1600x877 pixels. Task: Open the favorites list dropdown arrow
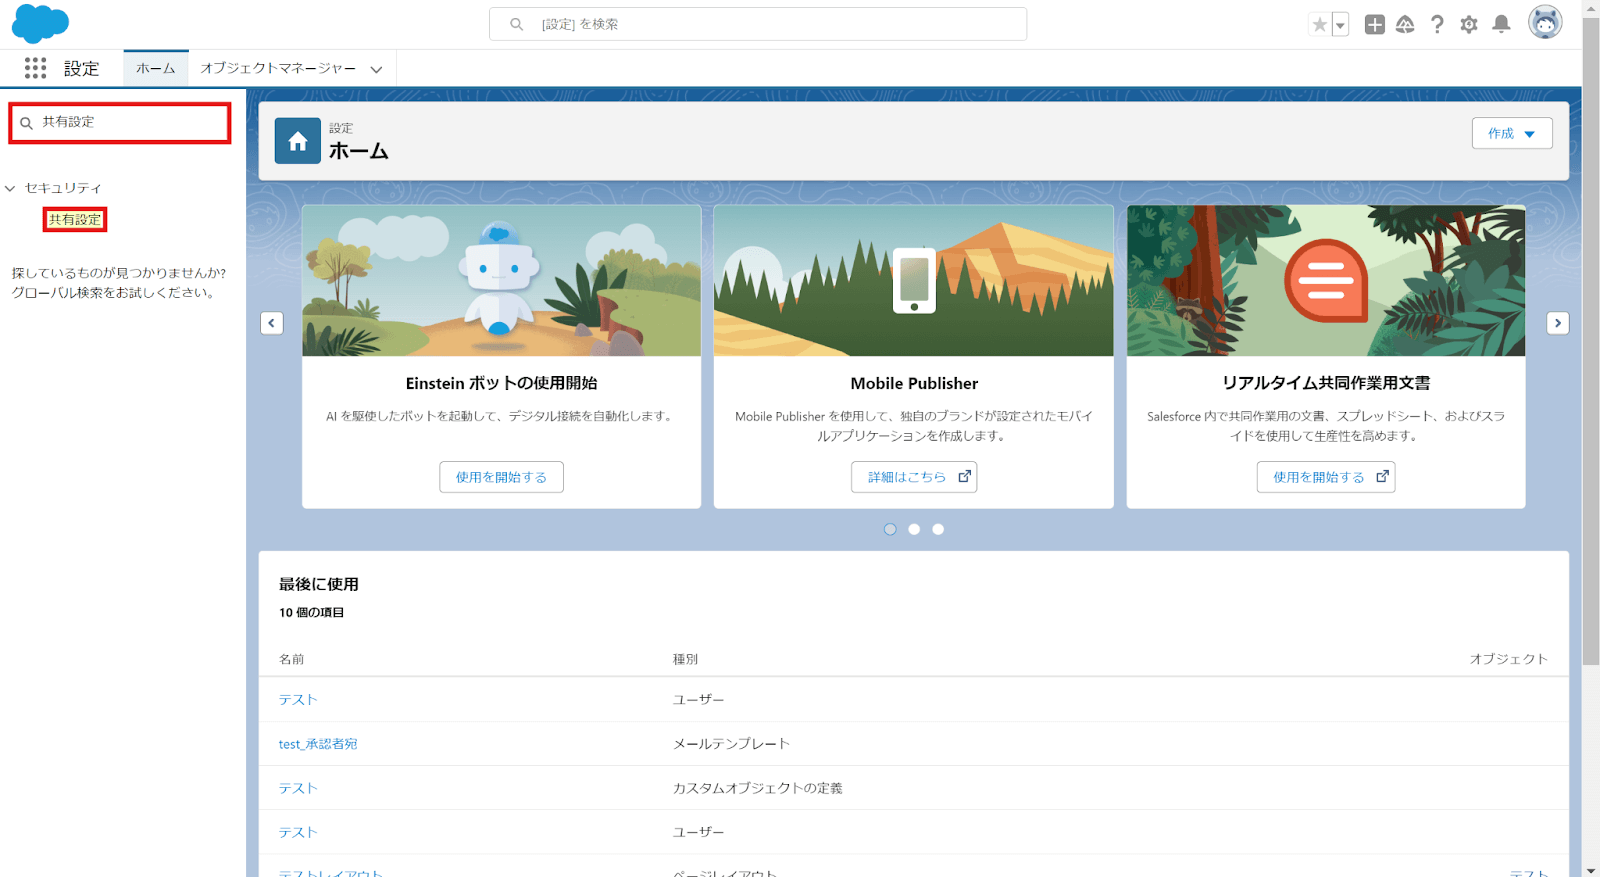(1341, 25)
